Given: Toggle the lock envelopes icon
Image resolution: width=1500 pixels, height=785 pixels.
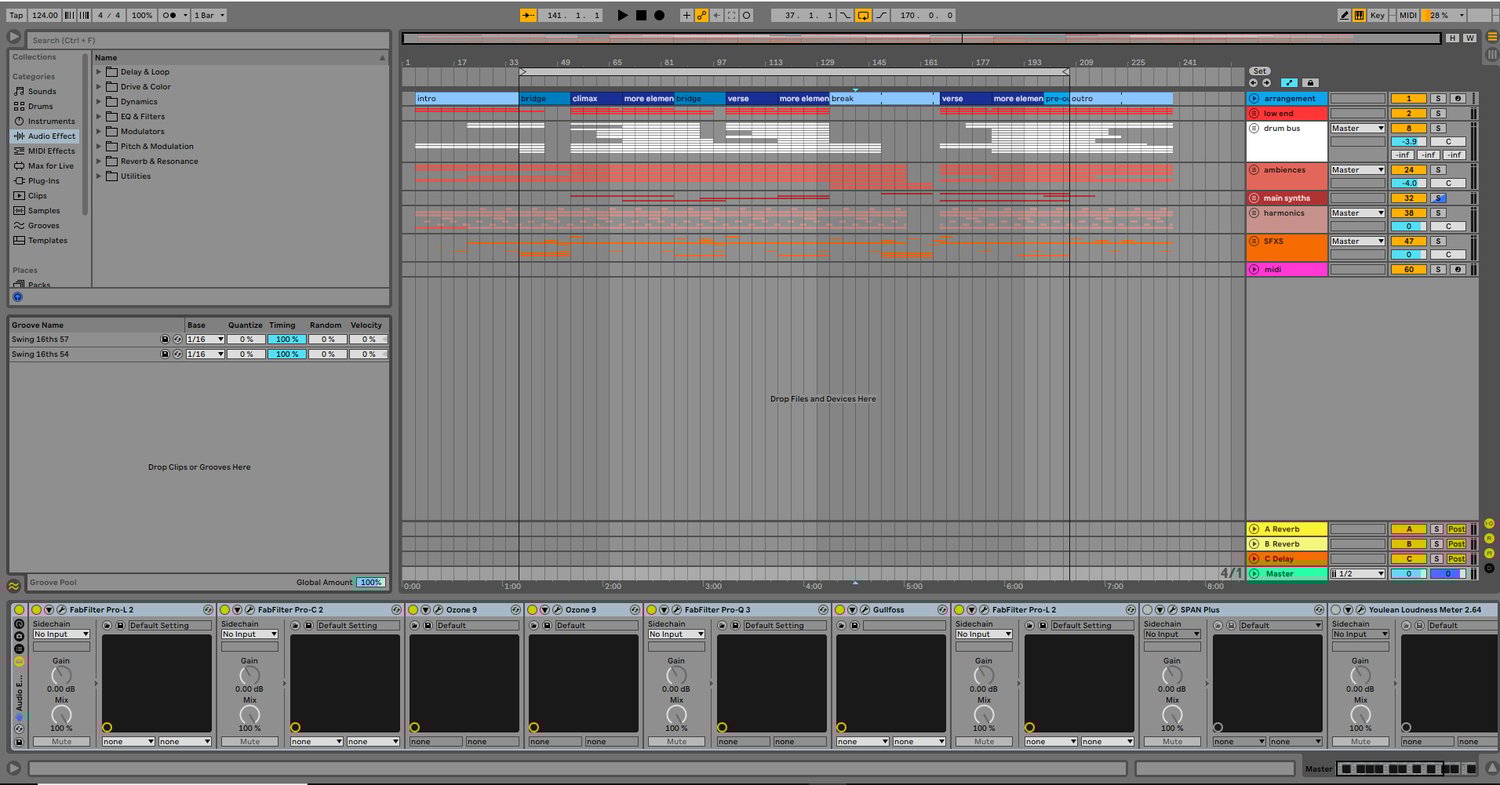Looking at the screenshot, I should [x=1310, y=83].
